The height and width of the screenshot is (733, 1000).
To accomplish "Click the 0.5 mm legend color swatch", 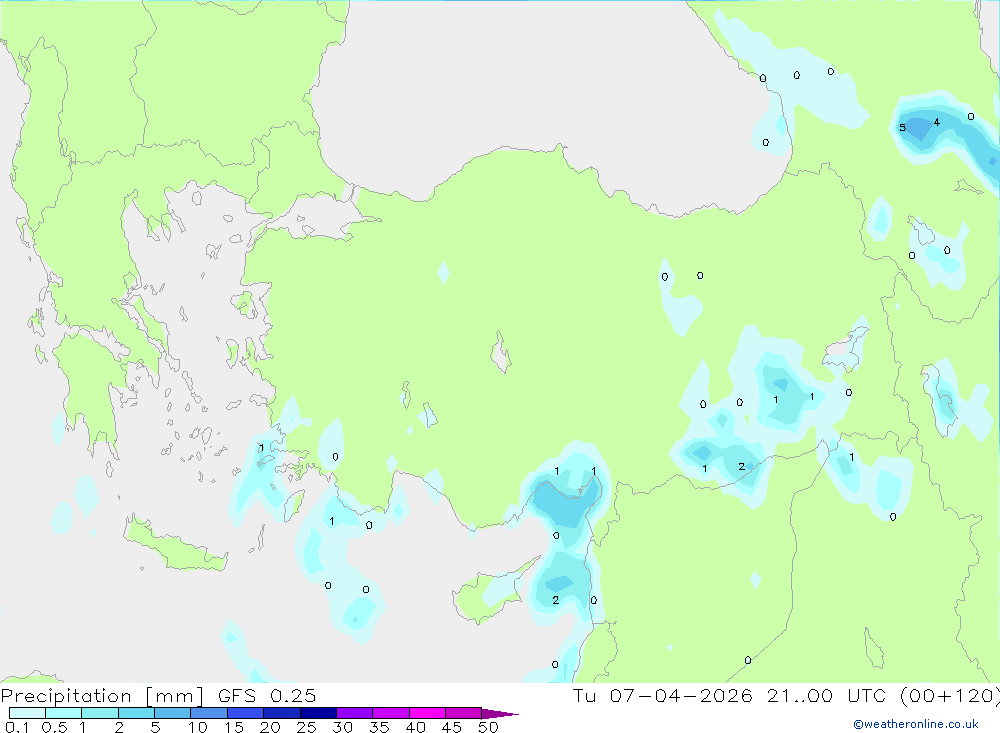I will point(63,713).
